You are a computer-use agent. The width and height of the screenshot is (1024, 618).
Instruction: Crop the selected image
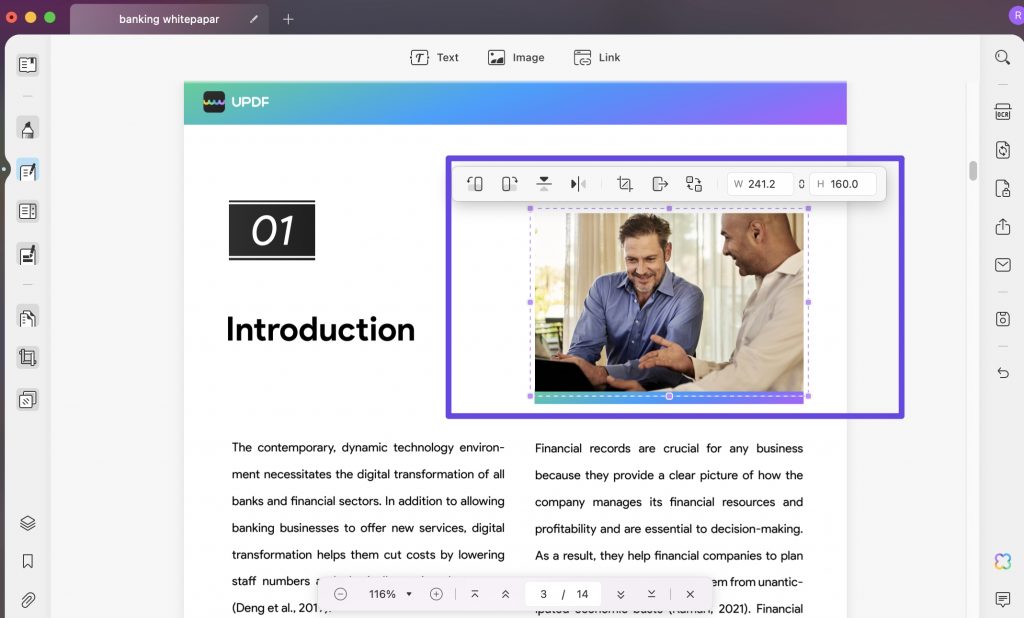625,183
